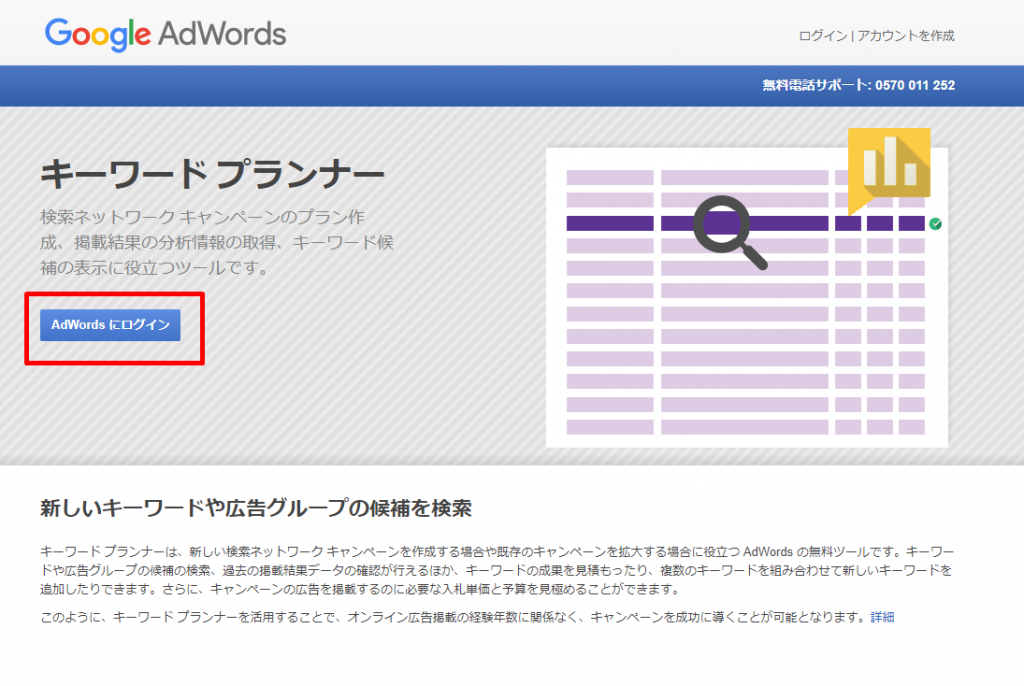Click the Google AdWords logo
This screenshot has height=686, width=1024.
click(165, 34)
